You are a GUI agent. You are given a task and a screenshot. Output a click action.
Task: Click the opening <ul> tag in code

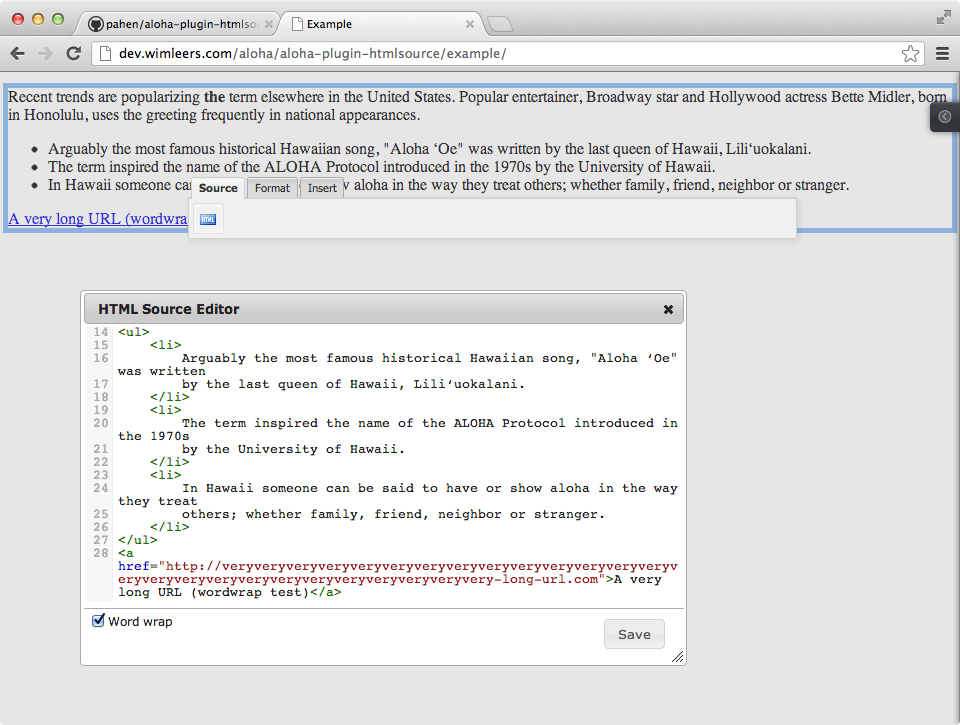tap(133, 332)
